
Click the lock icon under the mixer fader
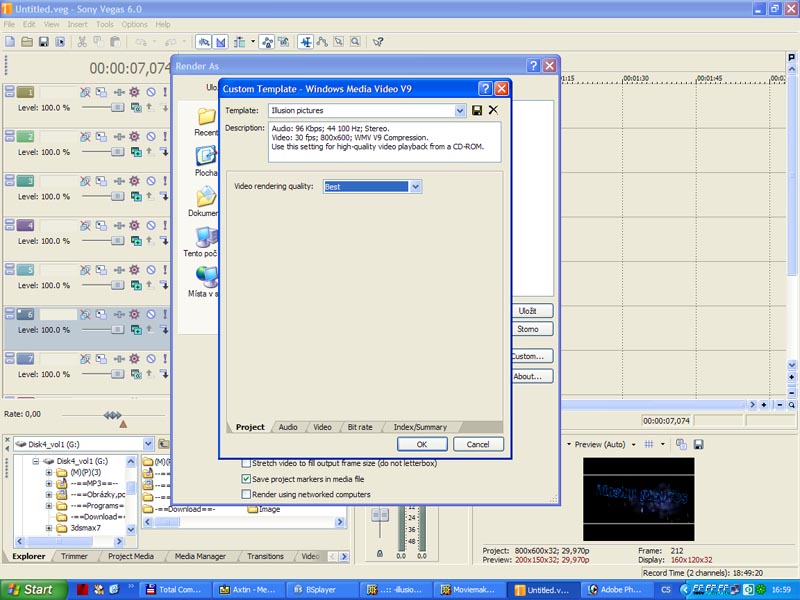[380, 554]
